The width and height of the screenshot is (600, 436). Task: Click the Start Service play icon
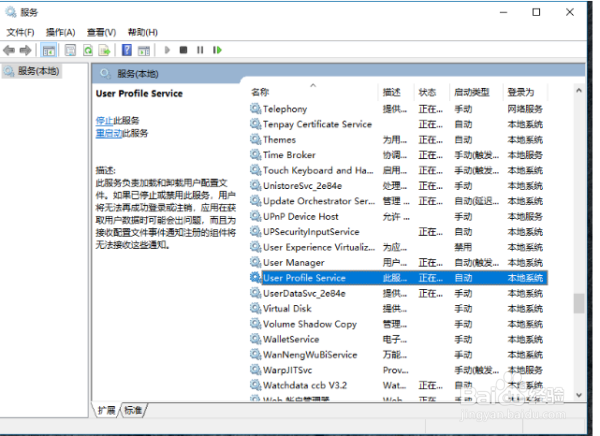pos(167,50)
